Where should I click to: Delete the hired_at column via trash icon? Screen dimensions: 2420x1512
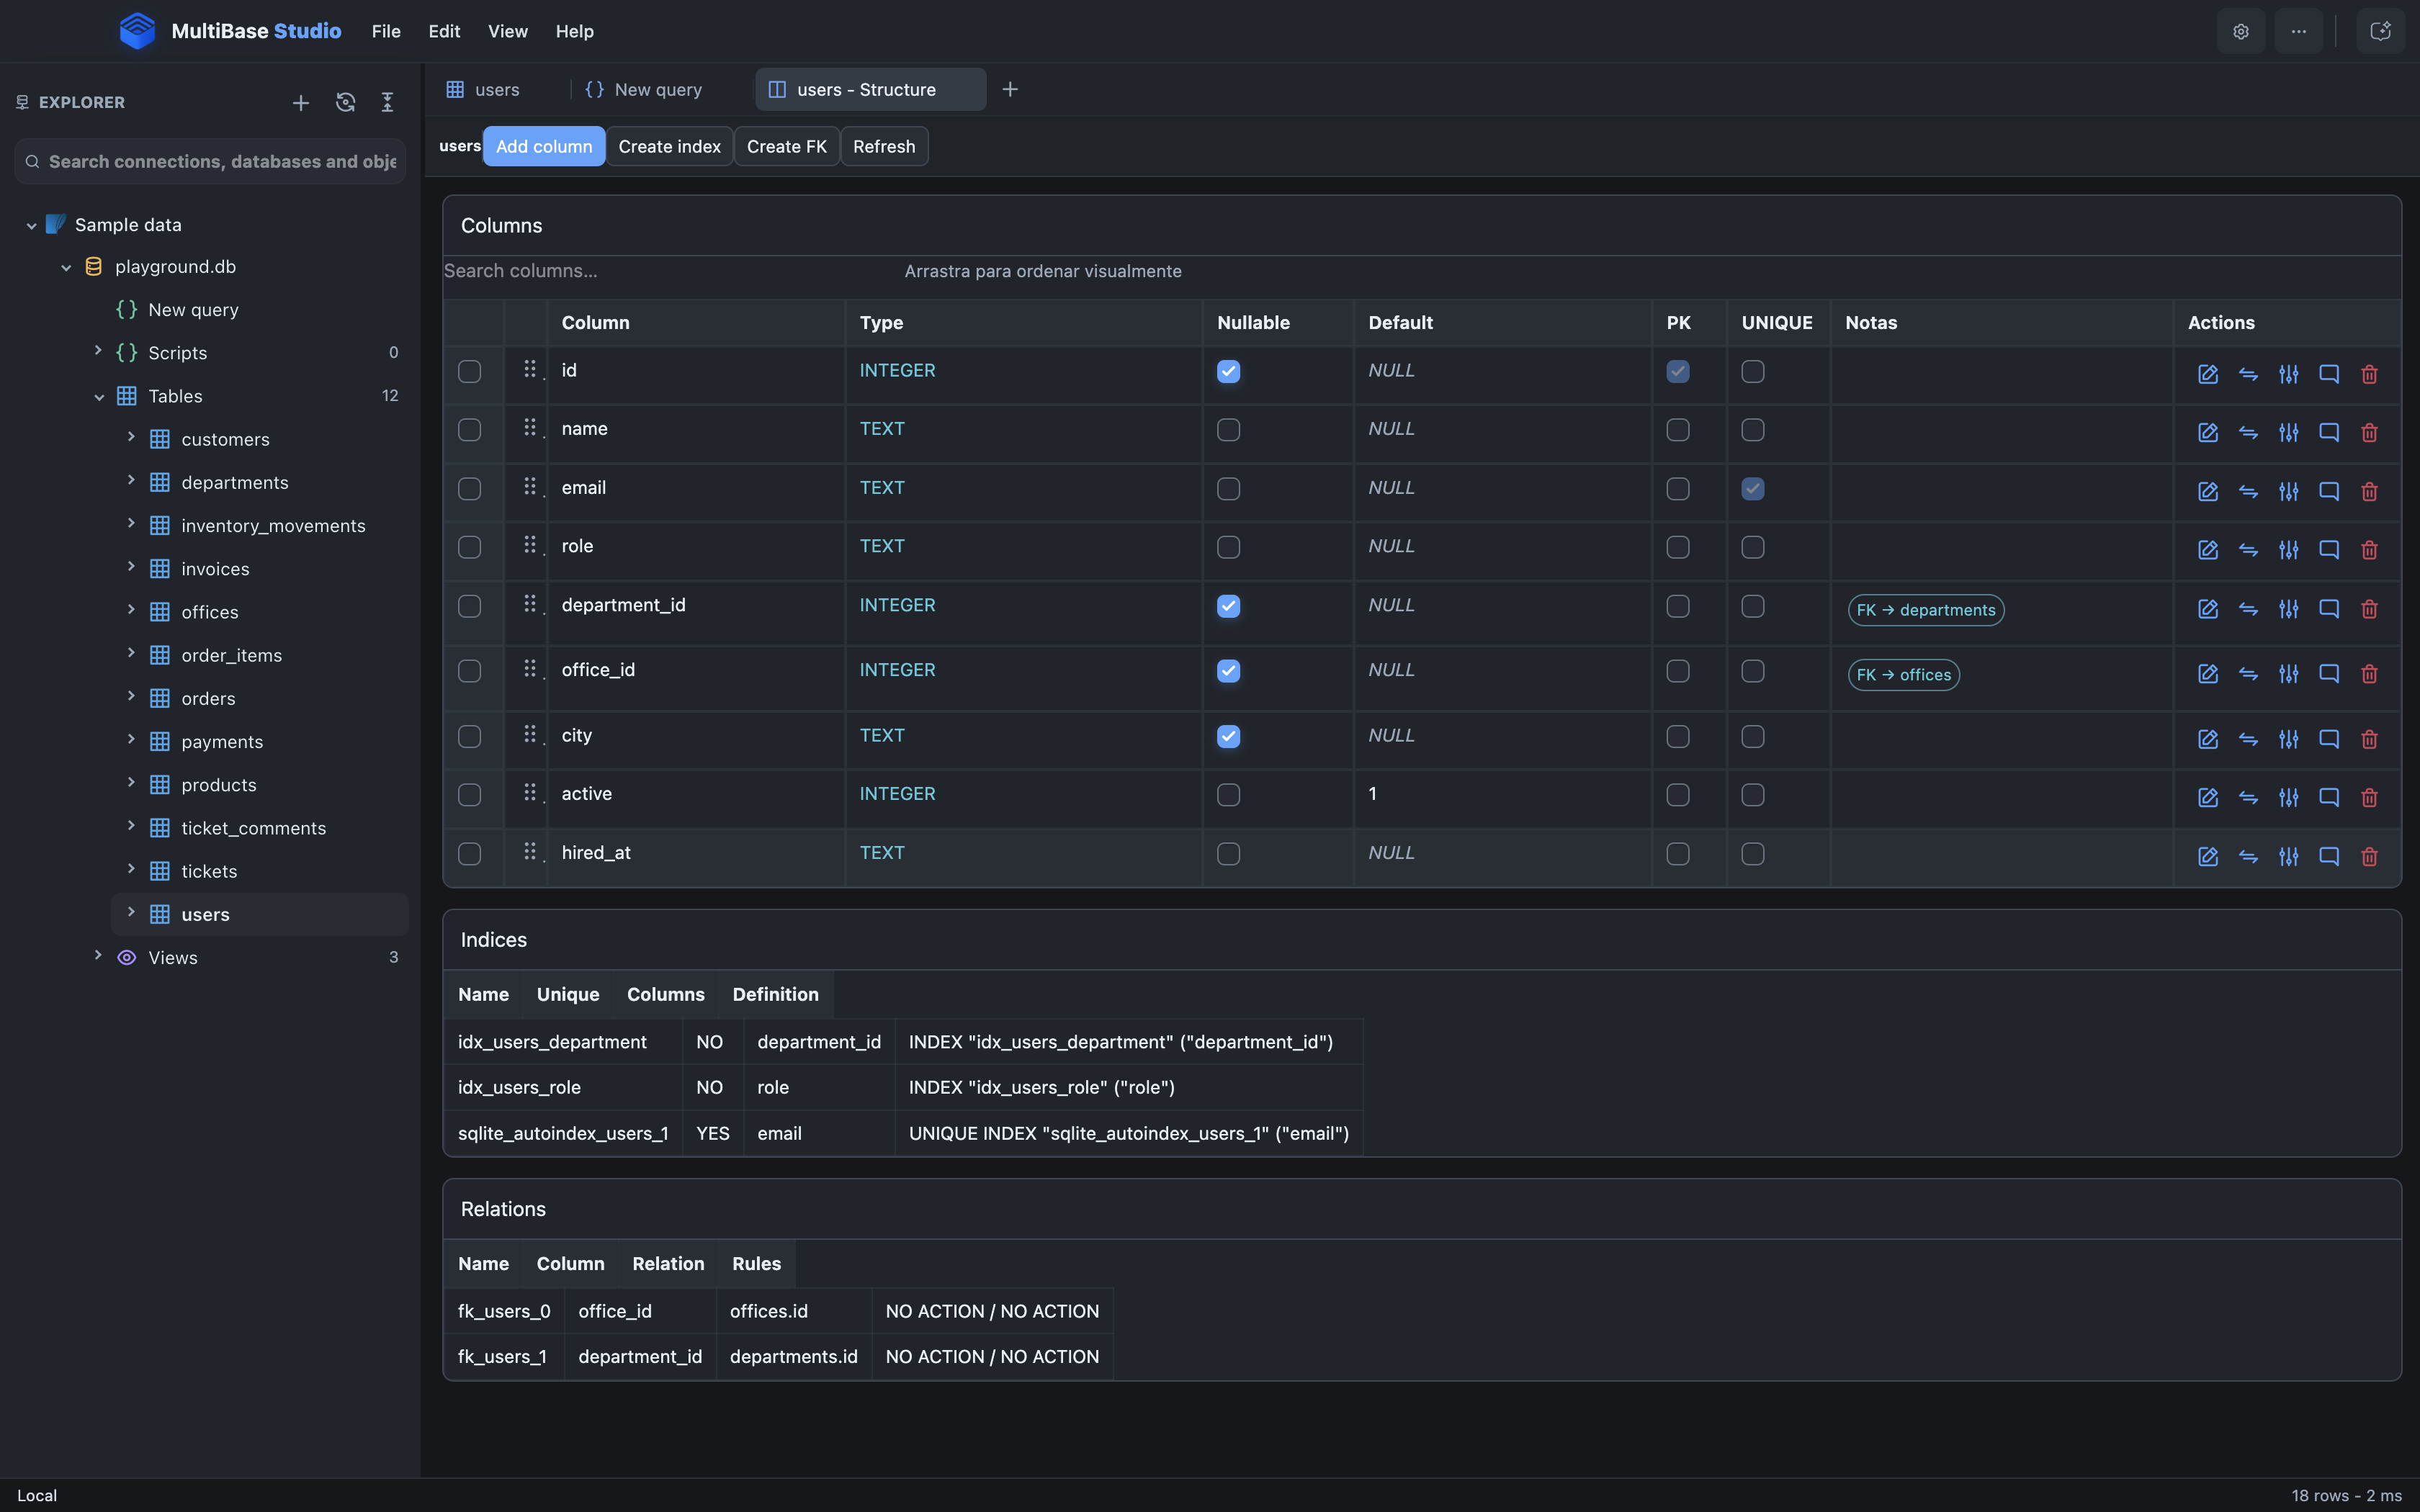click(2369, 856)
